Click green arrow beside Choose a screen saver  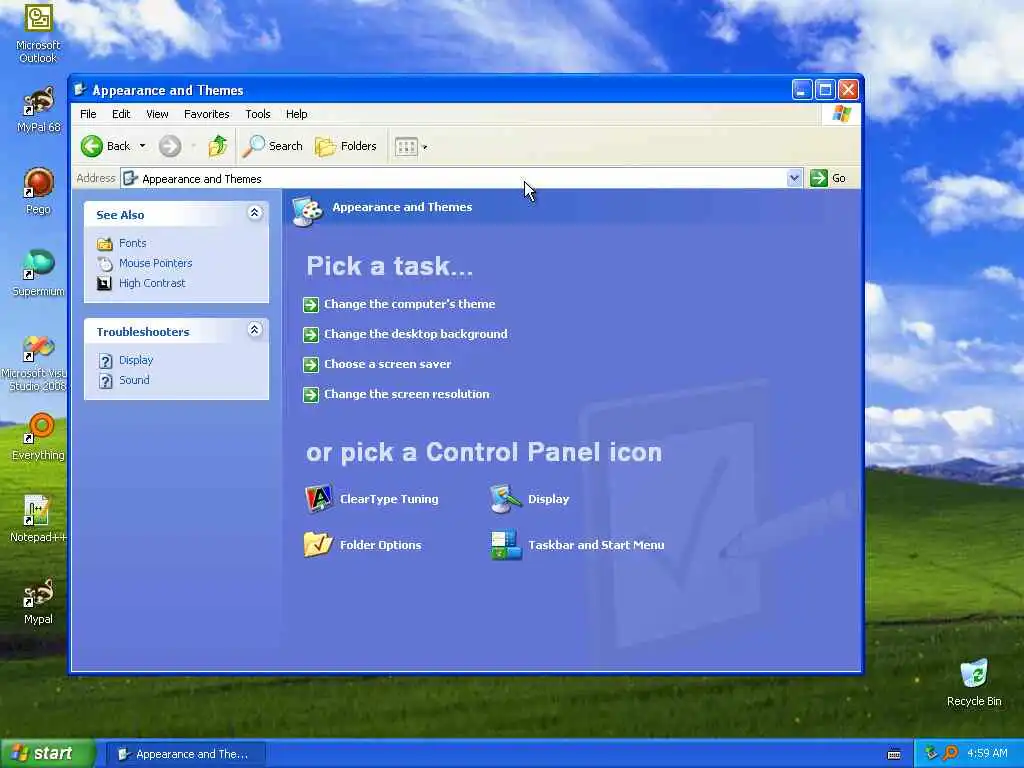pyautogui.click(x=311, y=364)
